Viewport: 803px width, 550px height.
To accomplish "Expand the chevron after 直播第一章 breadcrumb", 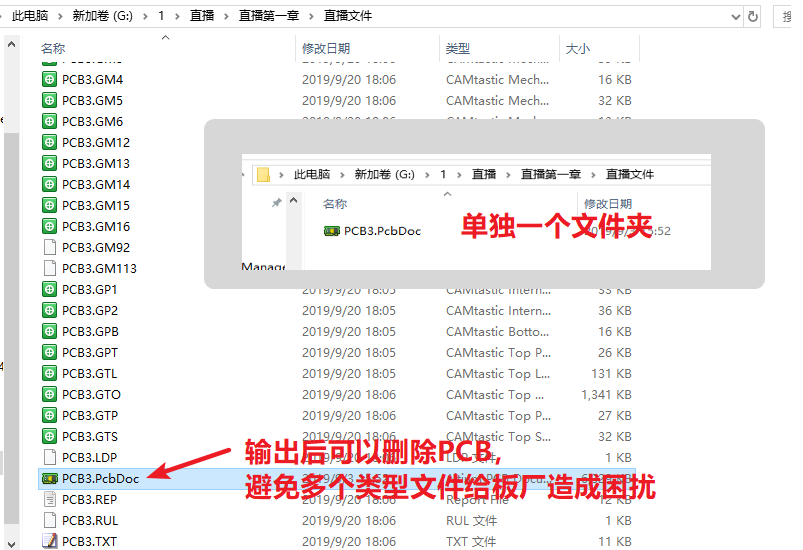I will 314,15.
